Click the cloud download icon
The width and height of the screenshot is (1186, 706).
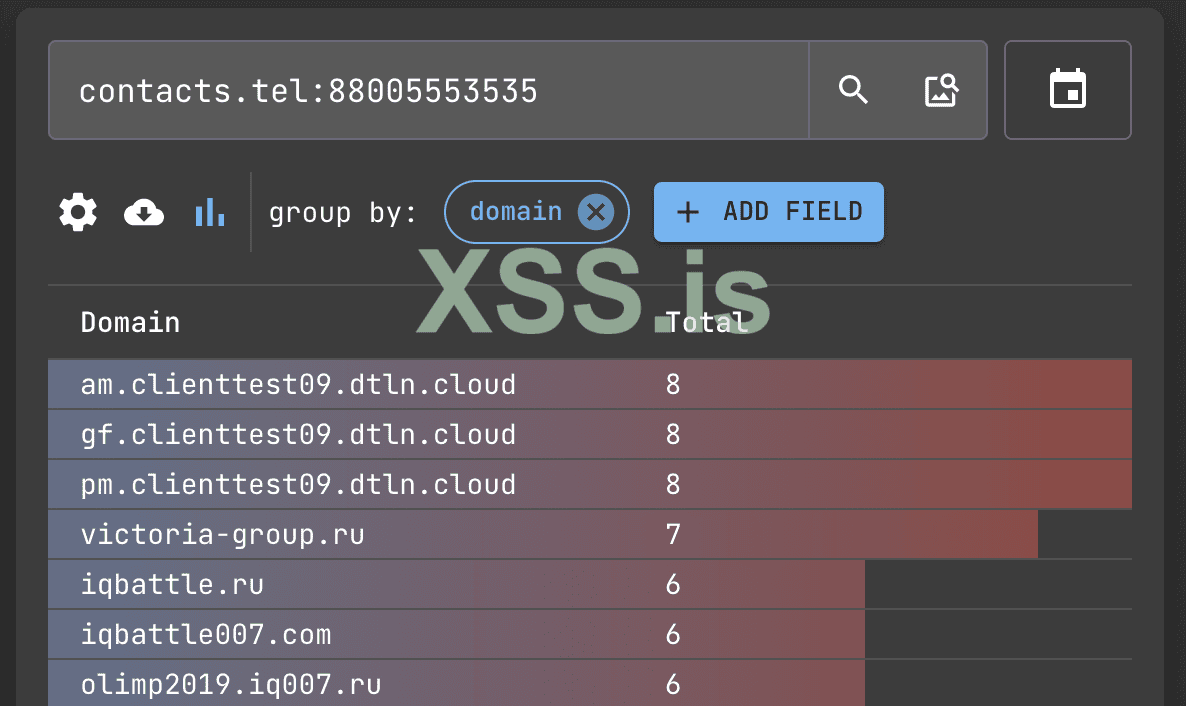click(144, 212)
